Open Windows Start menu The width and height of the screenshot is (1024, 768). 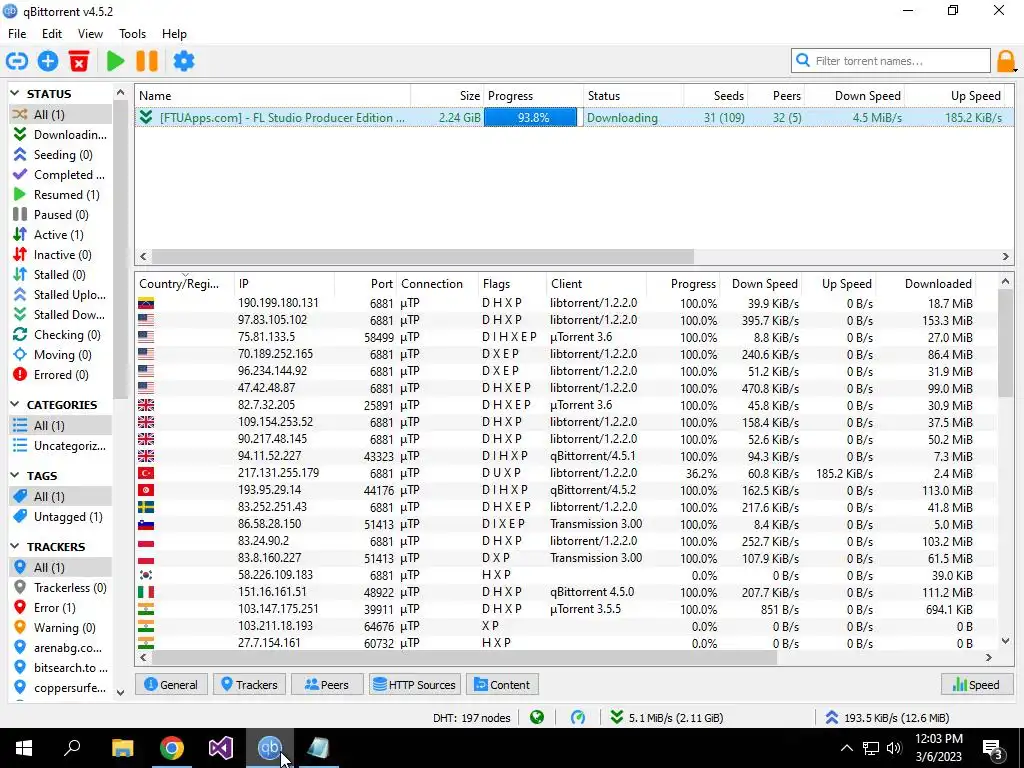(x=24, y=748)
